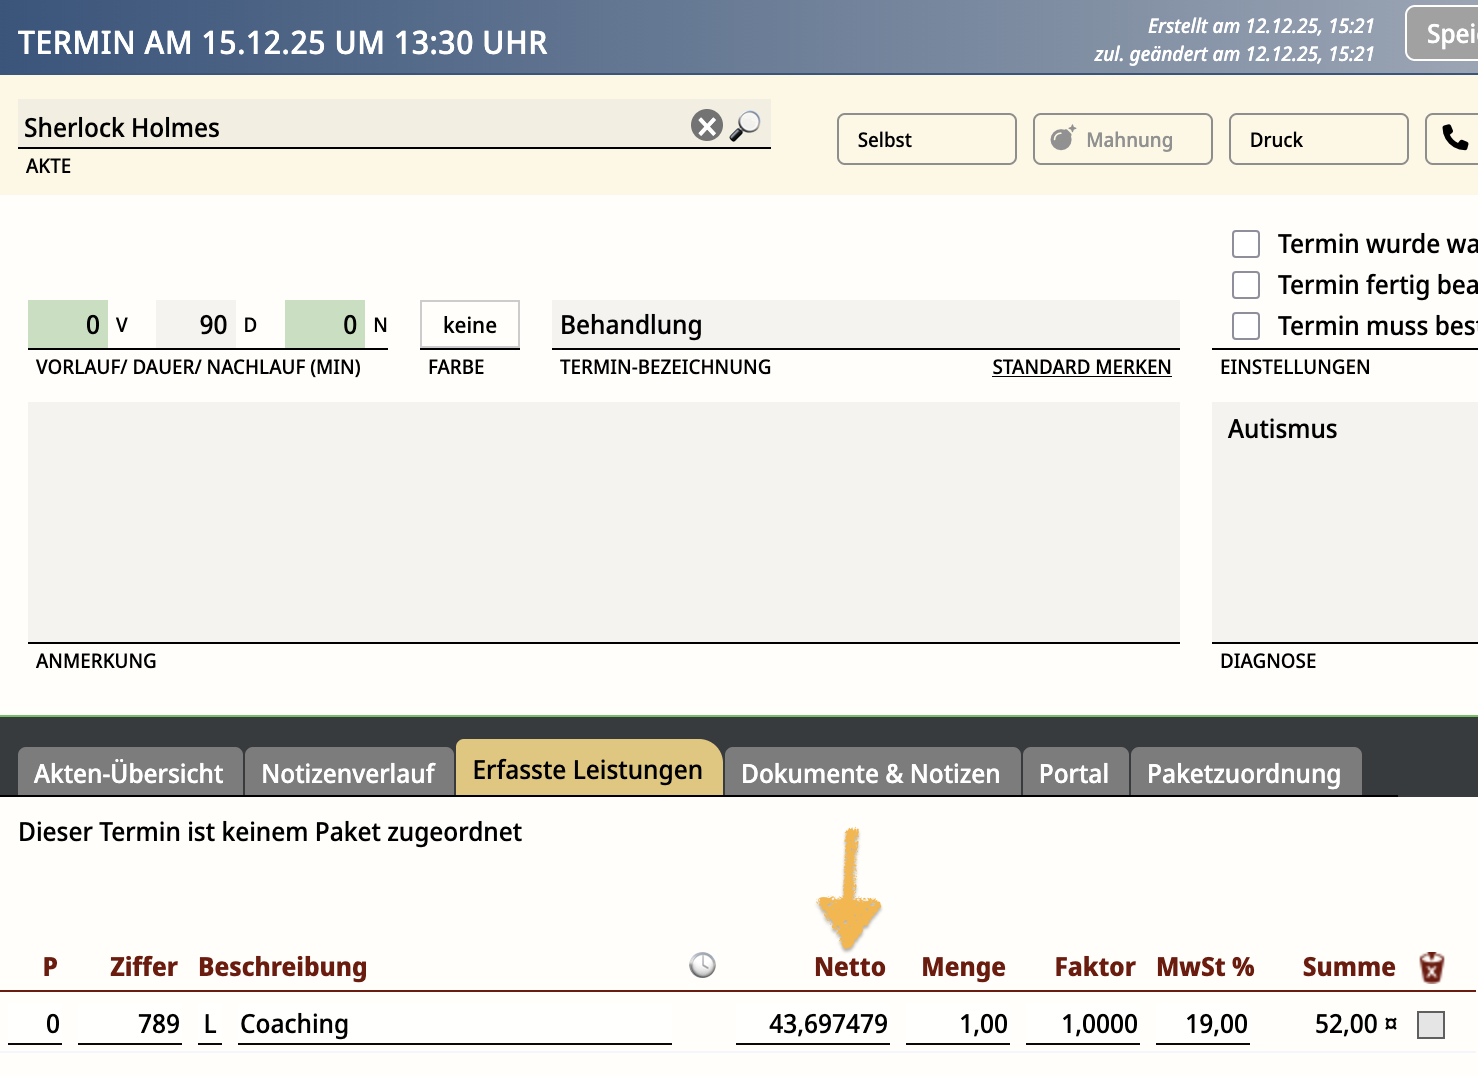Enable 'Termin fertig bea...' checkbox
The image size is (1478, 1076).
(x=1245, y=285)
